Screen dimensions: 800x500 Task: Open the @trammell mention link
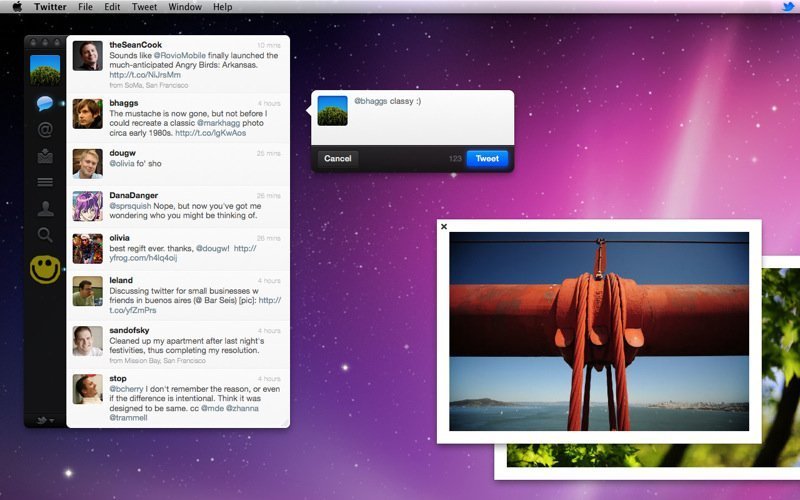click(128, 417)
